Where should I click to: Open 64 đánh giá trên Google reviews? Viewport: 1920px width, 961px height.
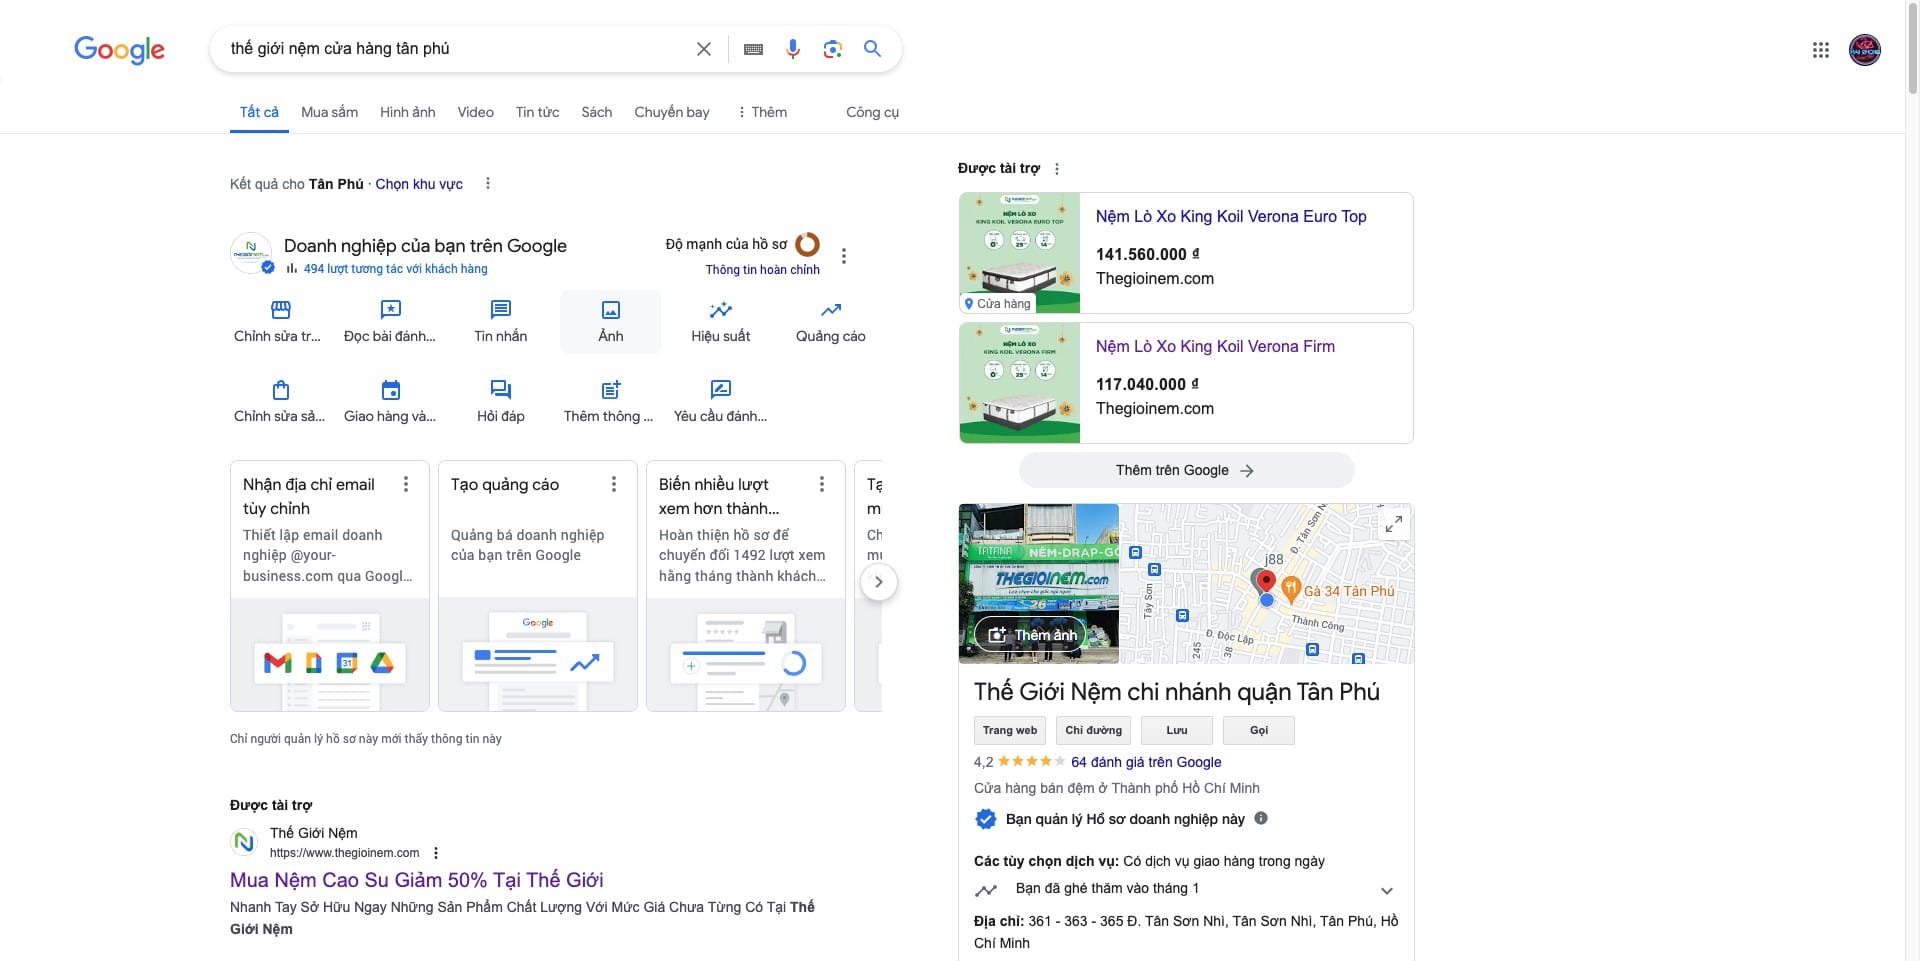pyautogui.click(x=1146, y=762)
